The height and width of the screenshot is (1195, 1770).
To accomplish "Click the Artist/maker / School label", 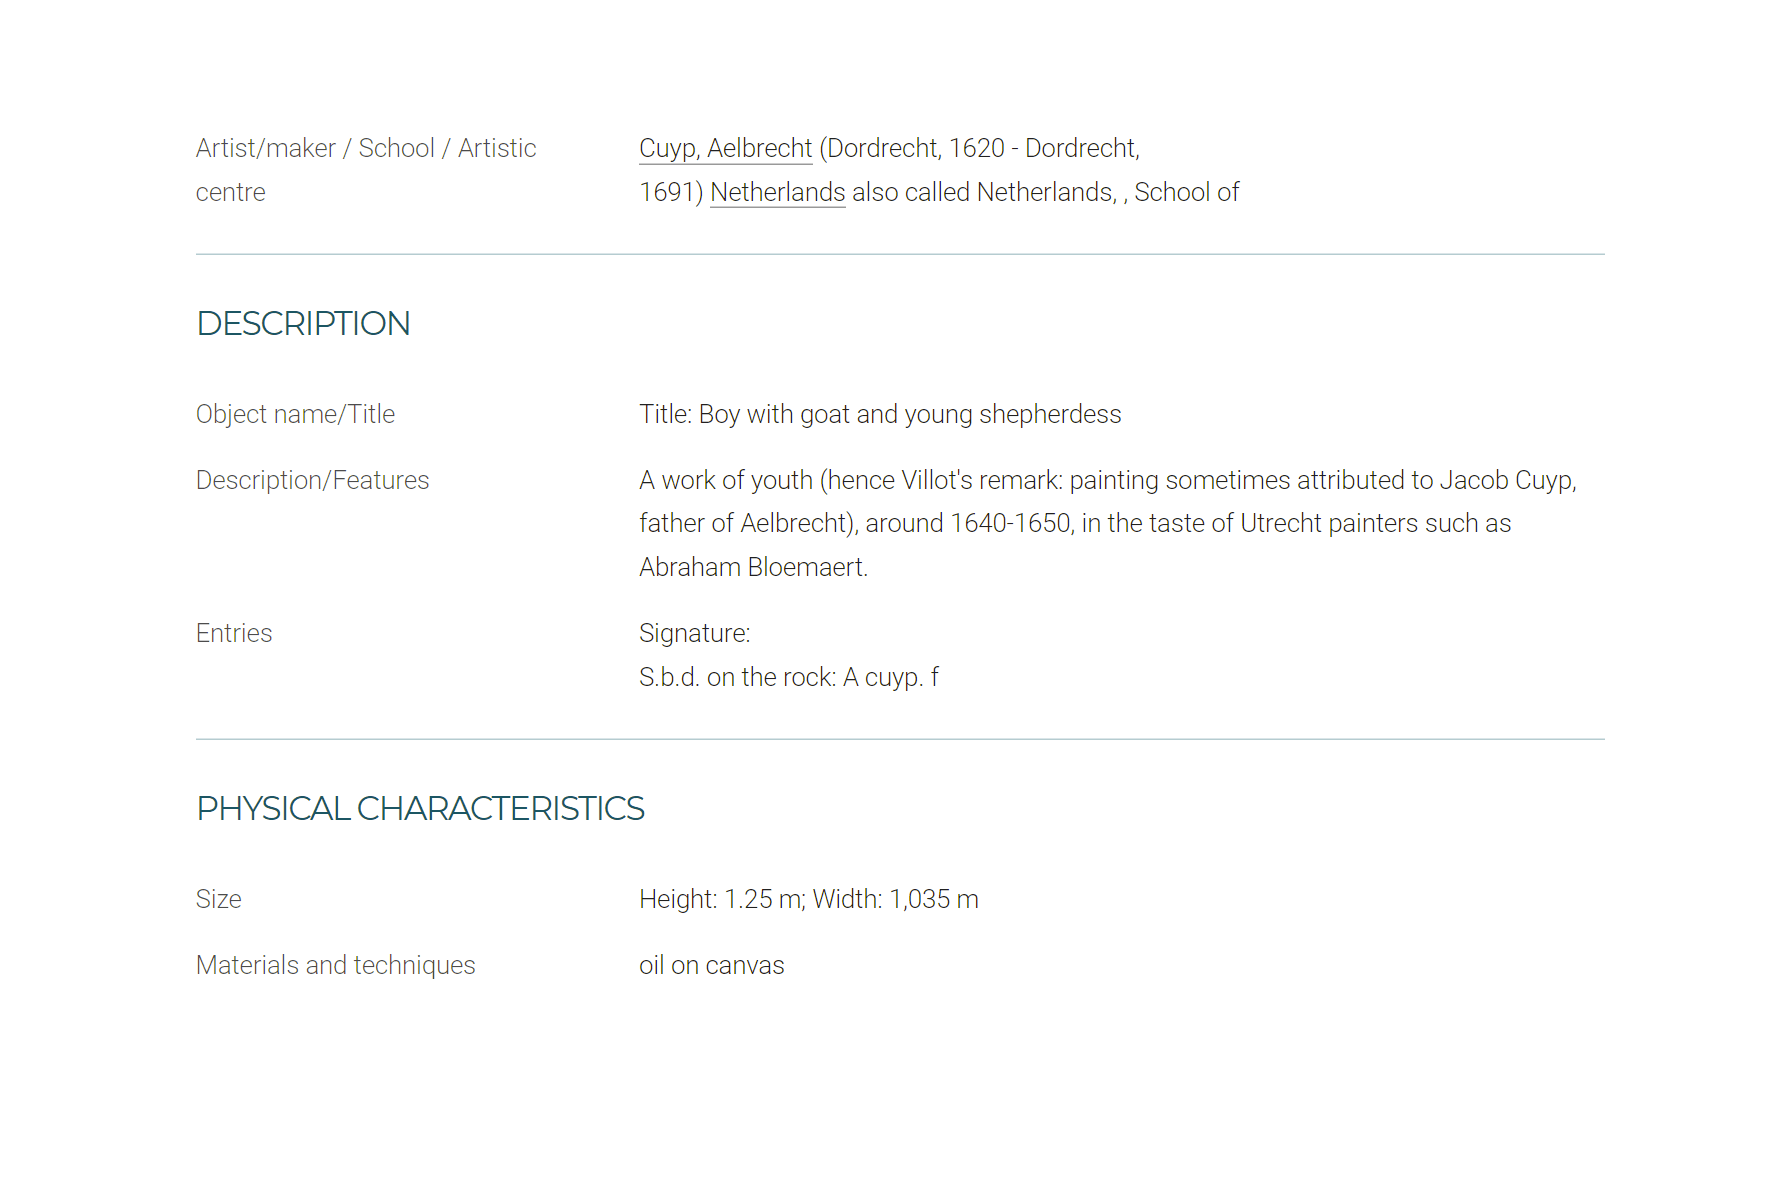I will [x=366, y=170].
